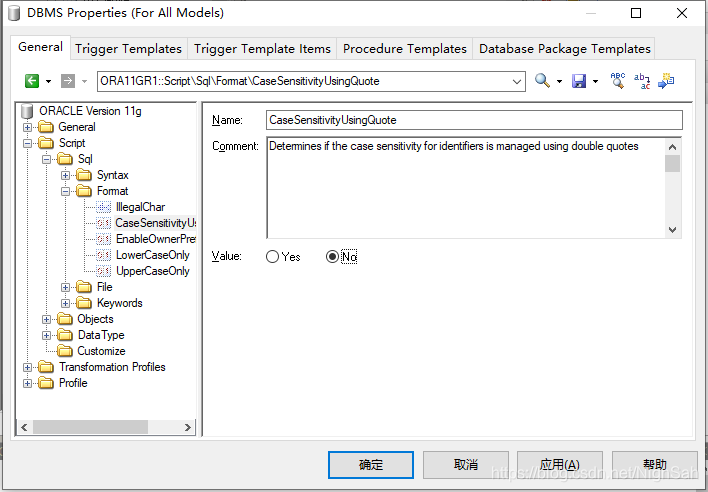Screen dimensions: 708x492
Task: Click the ab-ac replace icon
Action: coord(642,81)
